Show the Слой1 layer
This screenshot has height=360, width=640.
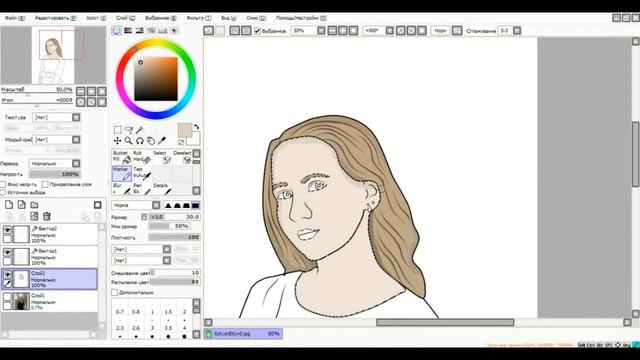(x=7, y=297)
